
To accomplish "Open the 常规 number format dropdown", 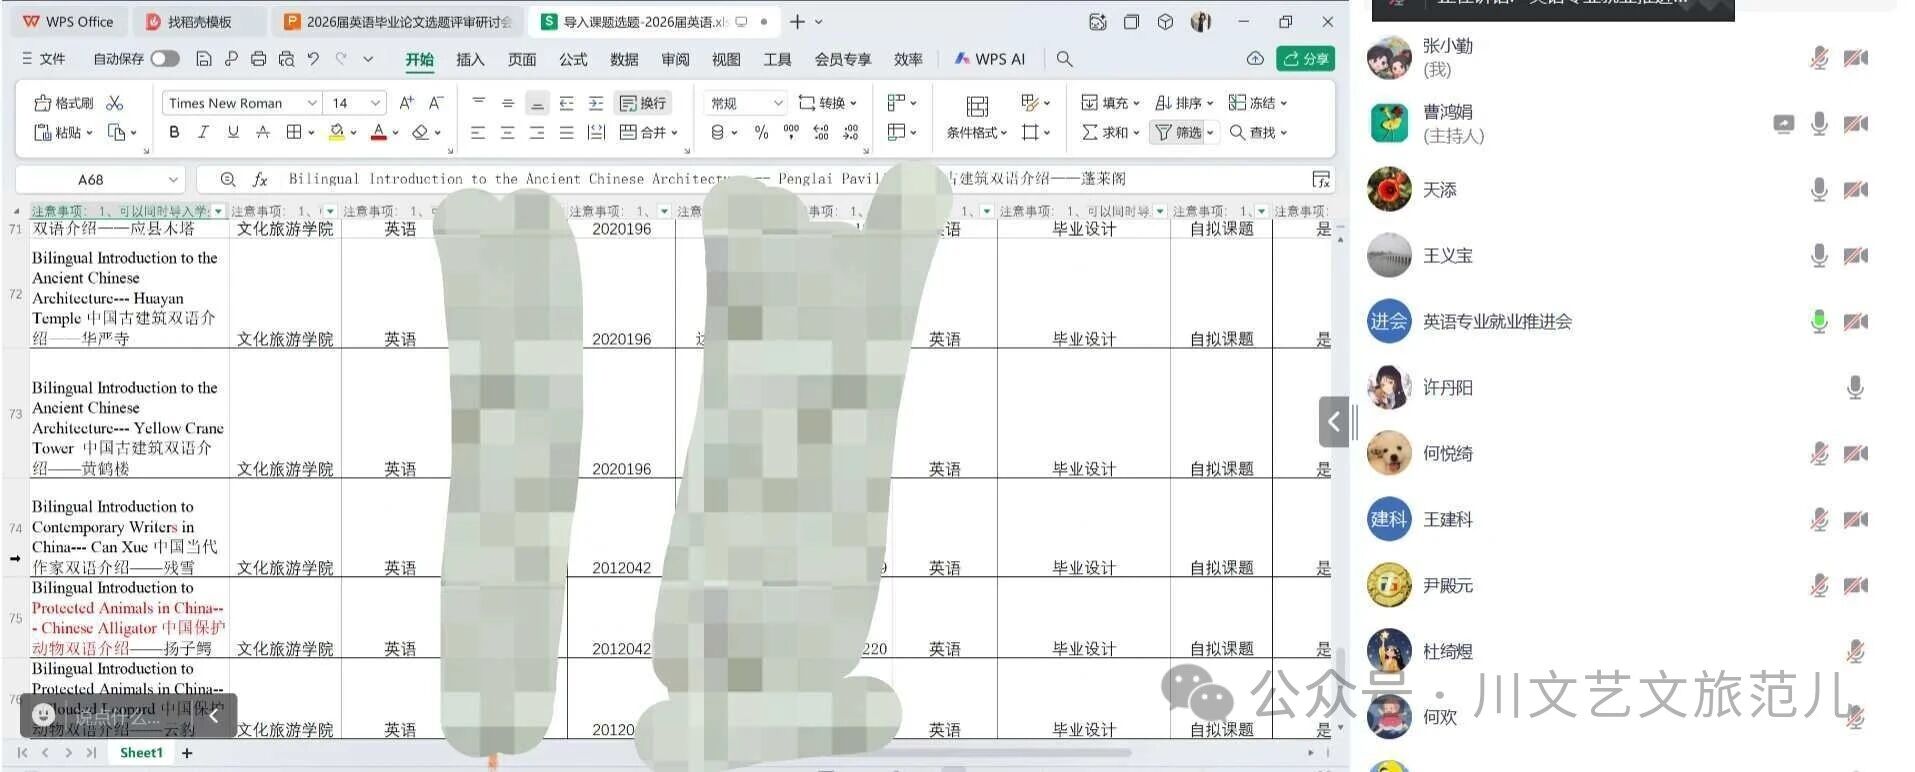I will click(x=778, y=103).
